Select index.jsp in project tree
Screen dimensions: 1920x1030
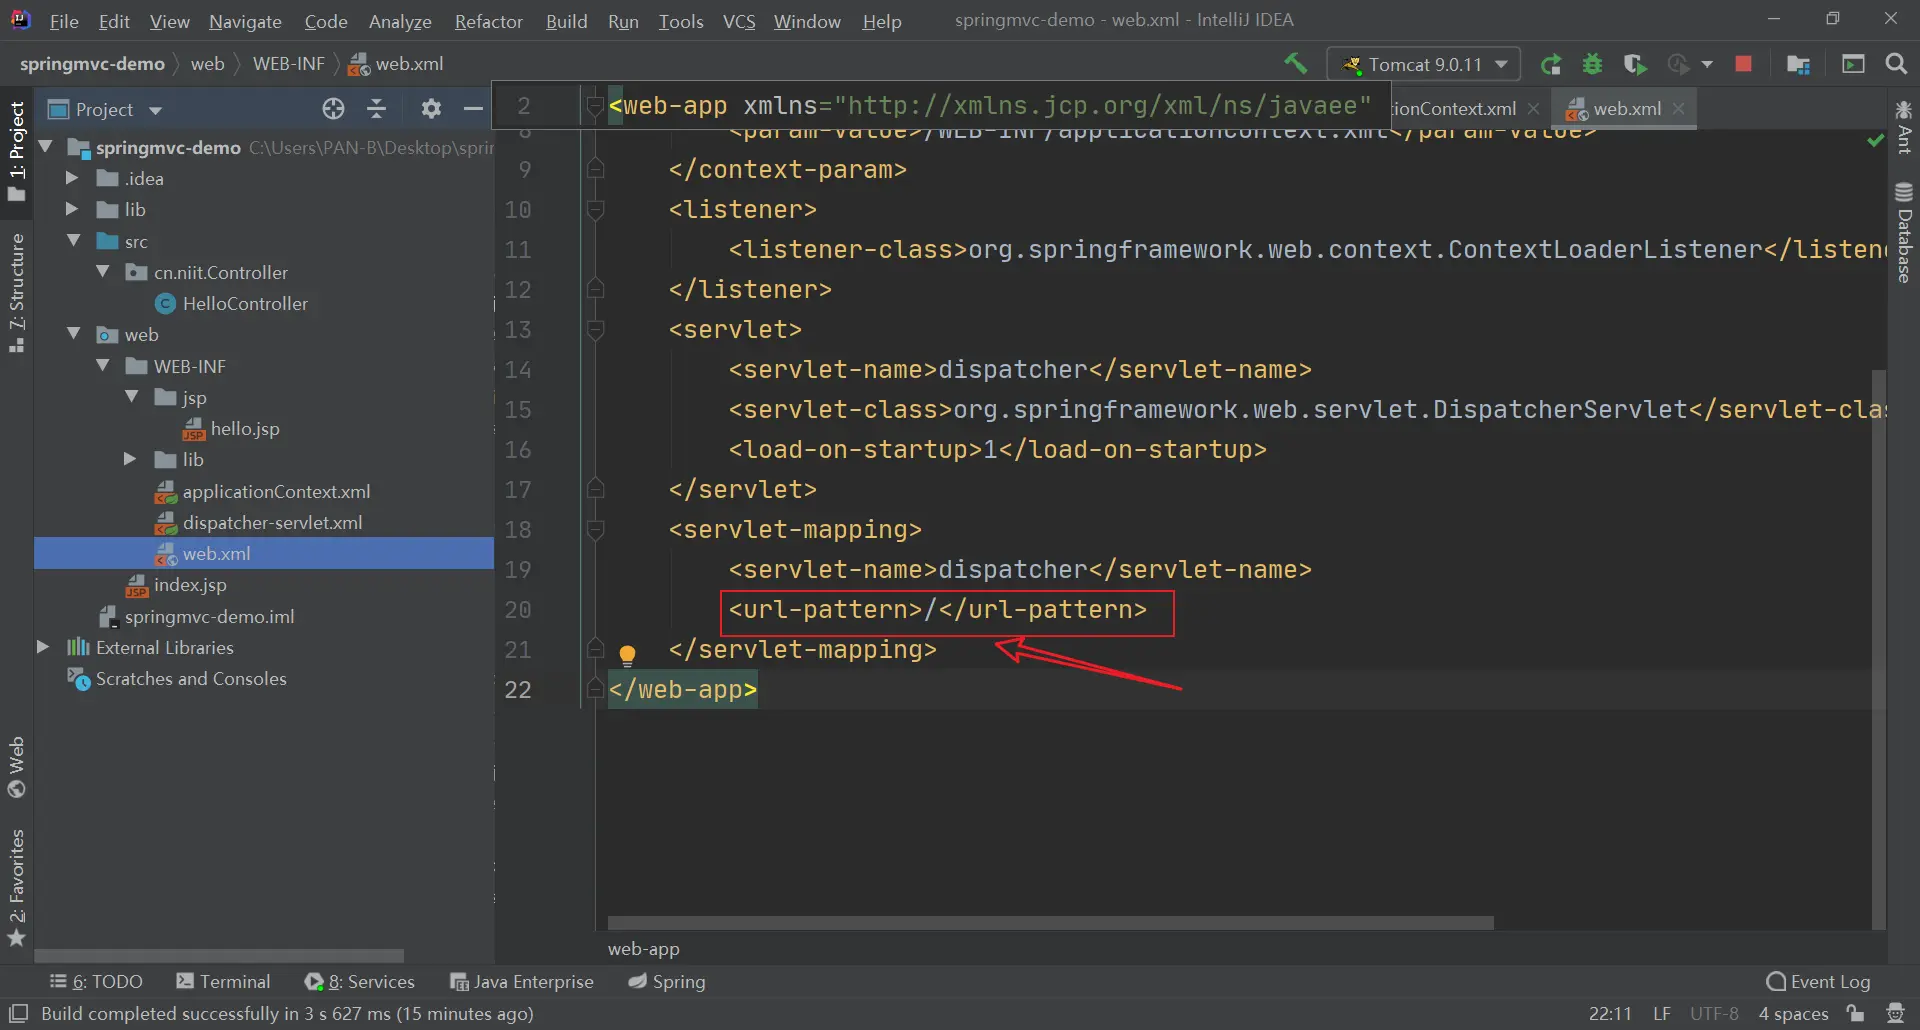pos(190,584)
